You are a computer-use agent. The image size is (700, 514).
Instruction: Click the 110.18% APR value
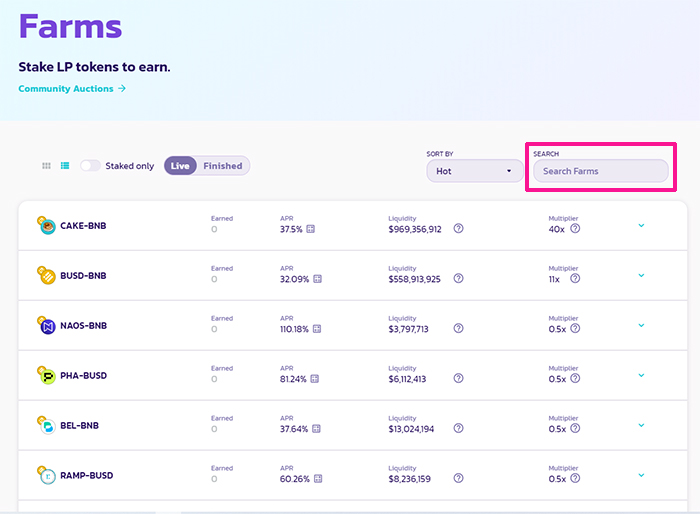pos(294,330)
